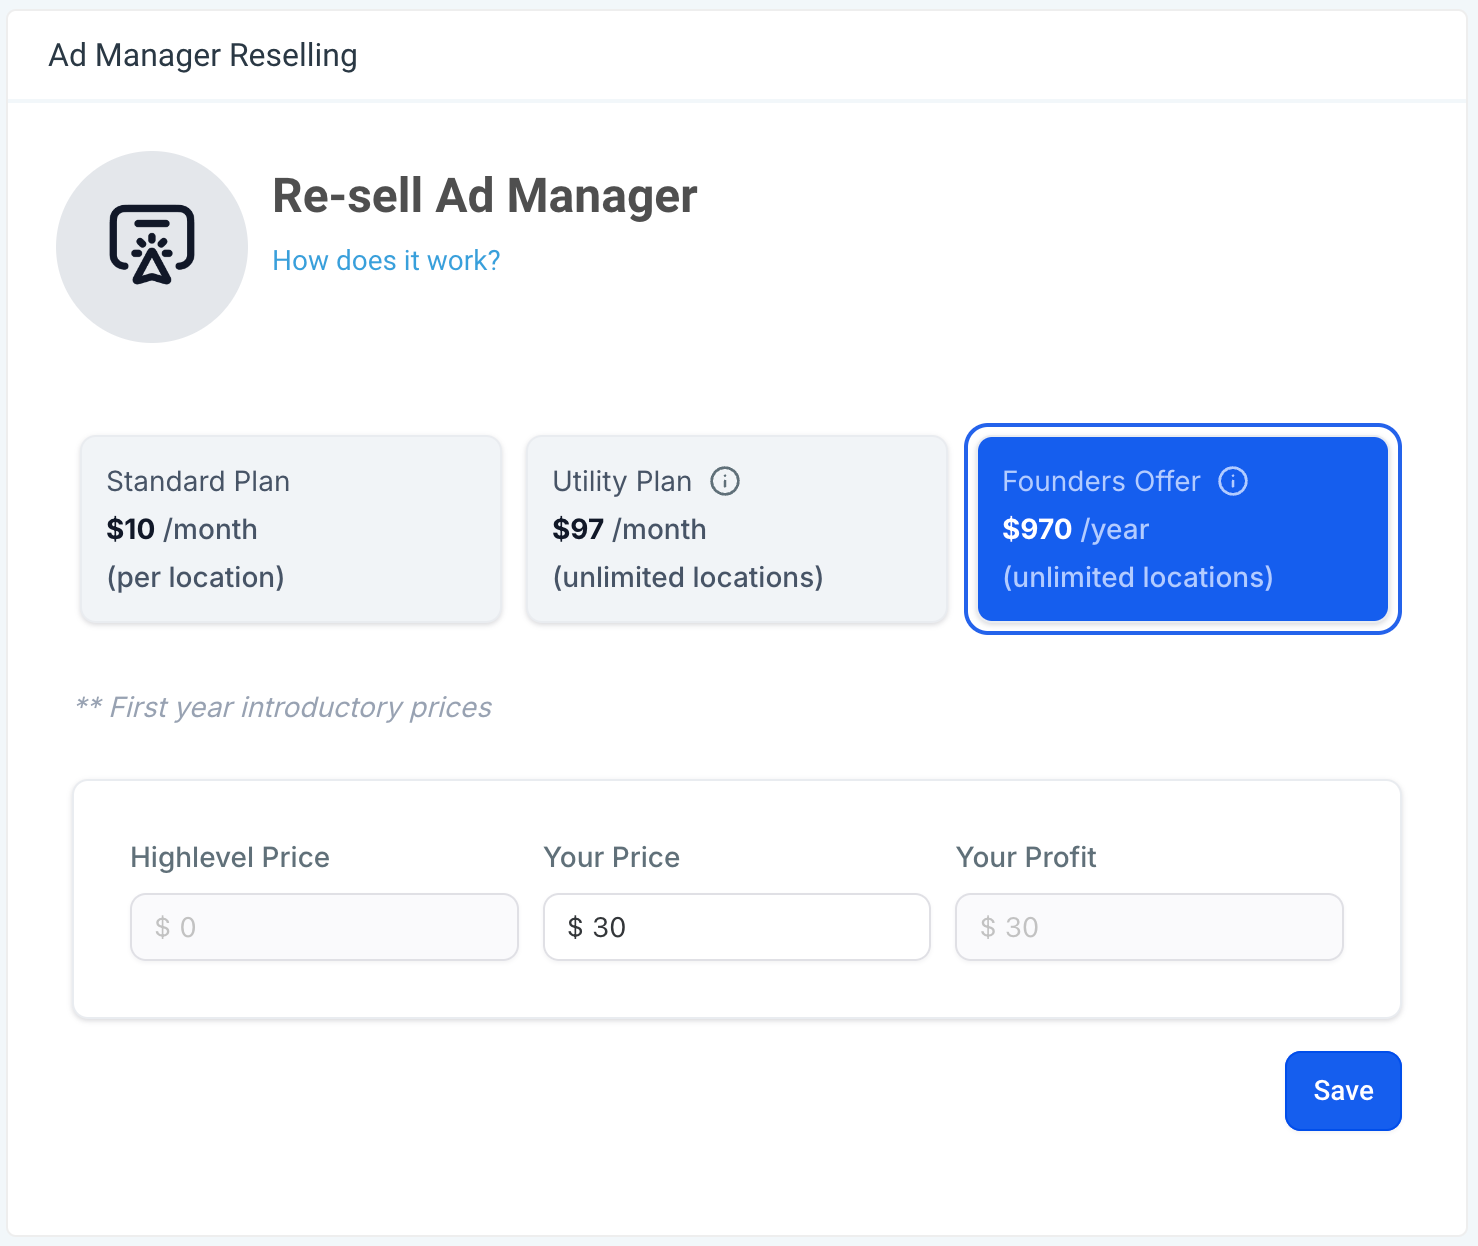Select the Standard Plan card
The width and height of the screenshot is (1478, 1246).
291,529
